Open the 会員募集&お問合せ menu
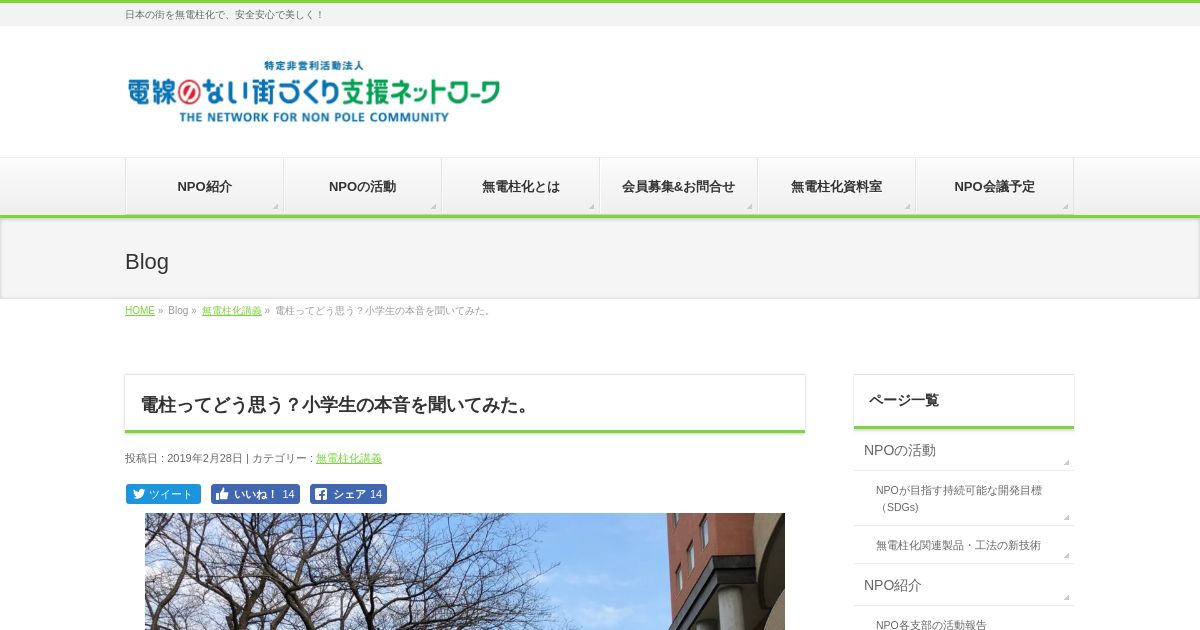 point(679,187)
